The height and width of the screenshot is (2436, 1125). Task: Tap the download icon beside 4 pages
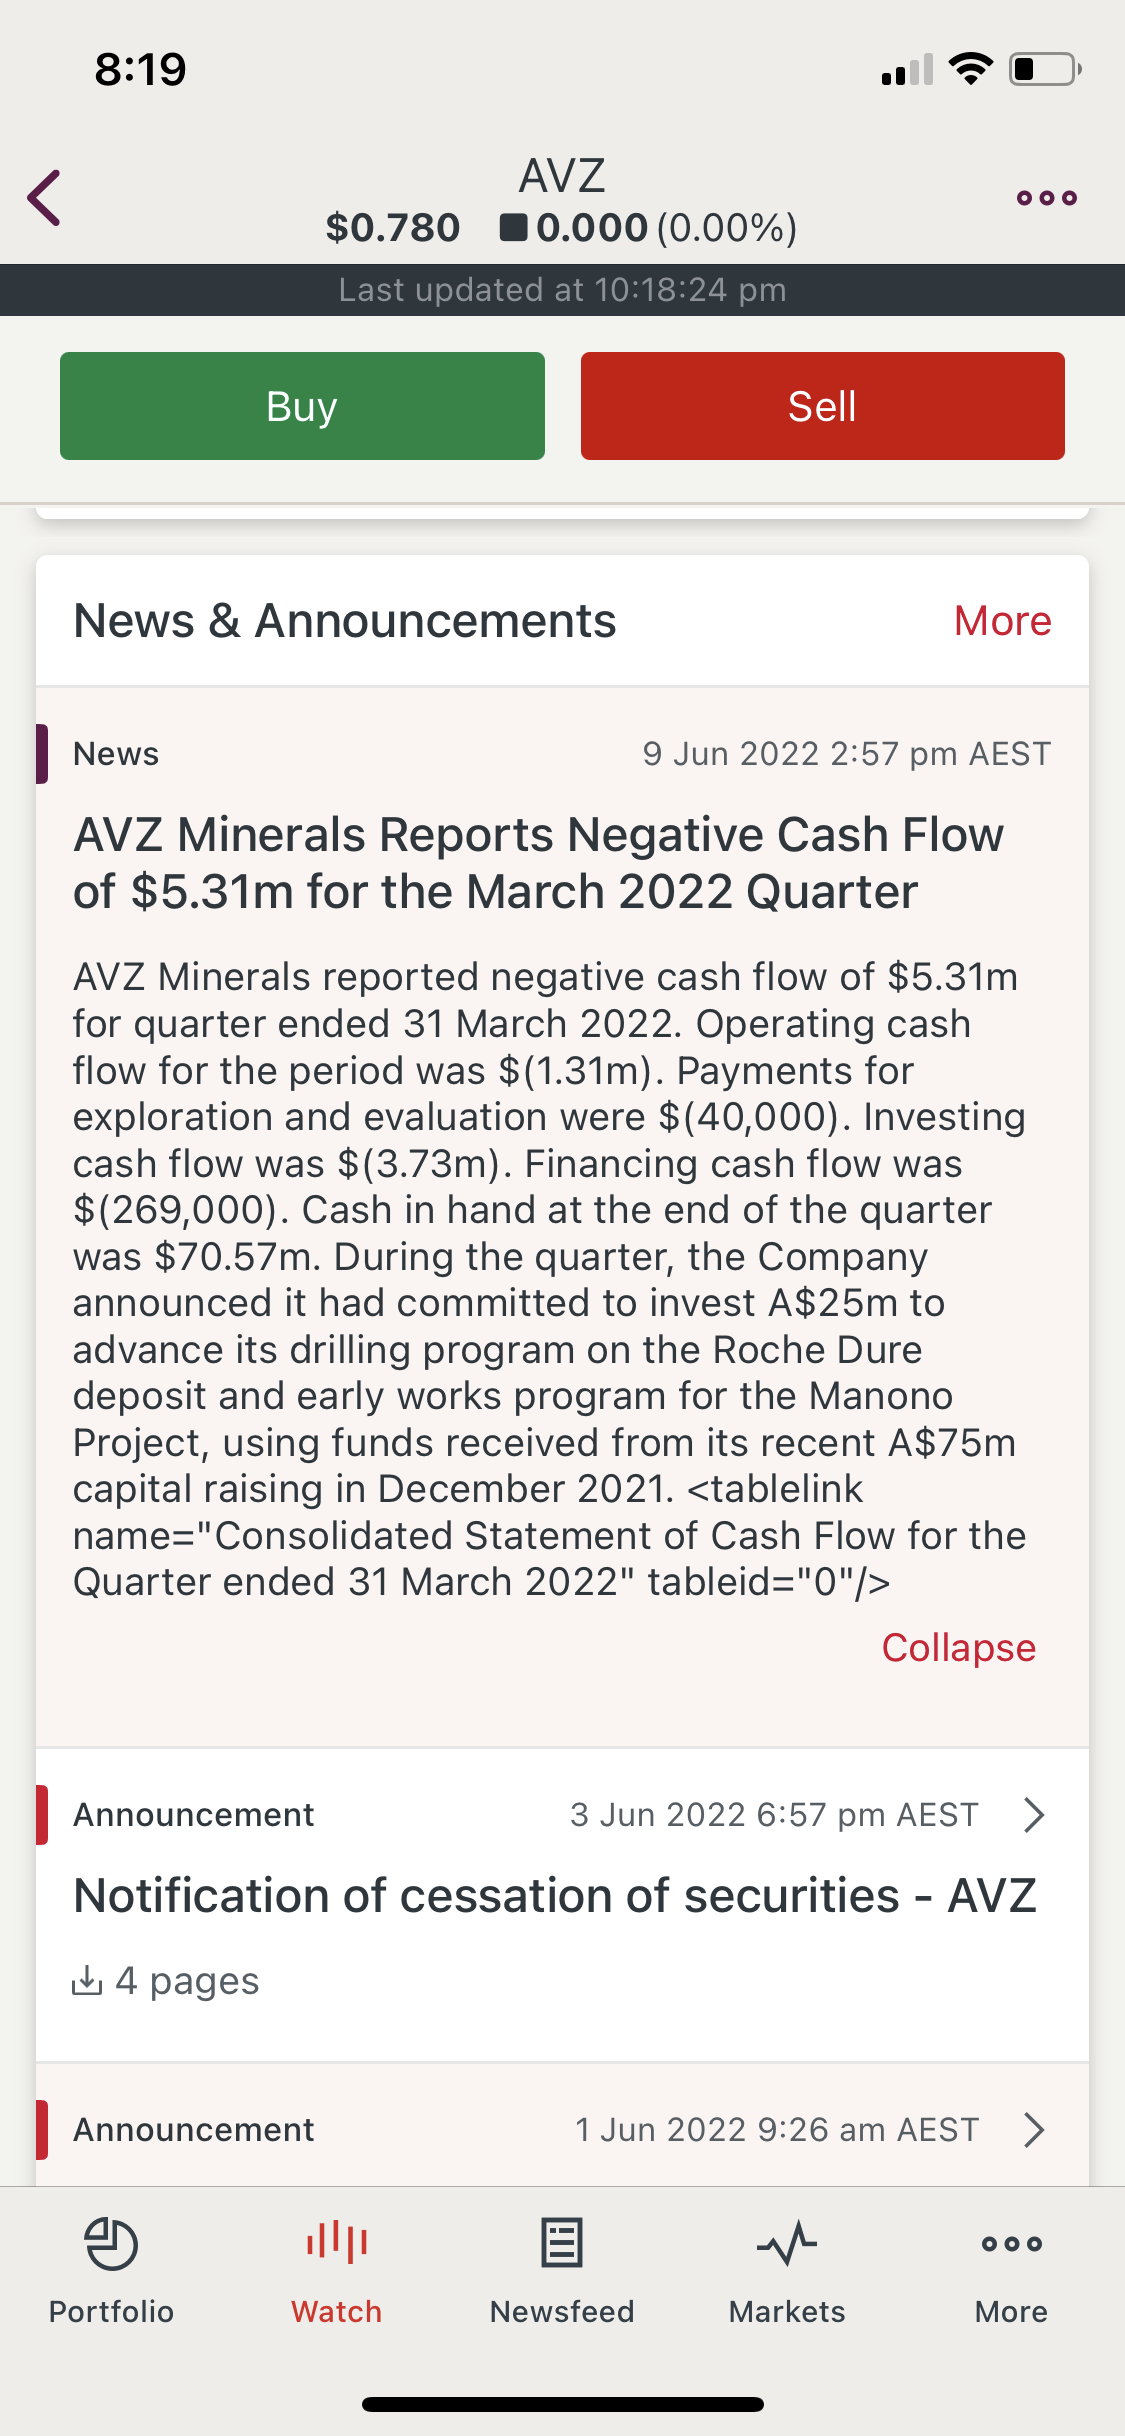click(88, 1980)
